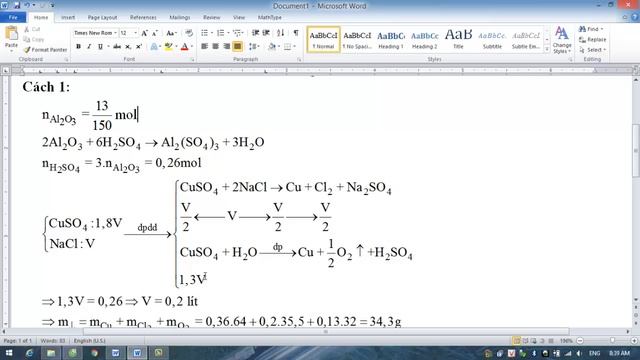Undo the last action
This screenshot has height=360, width=640.
tap(27, 5)
